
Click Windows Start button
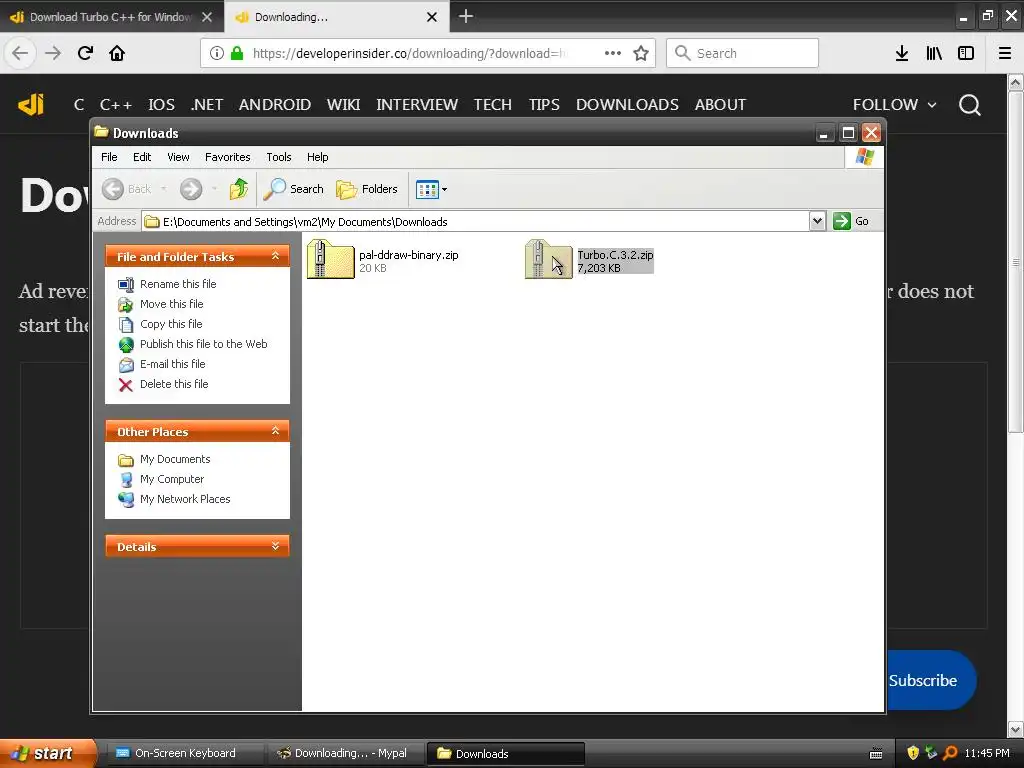[x=48, y=753]
